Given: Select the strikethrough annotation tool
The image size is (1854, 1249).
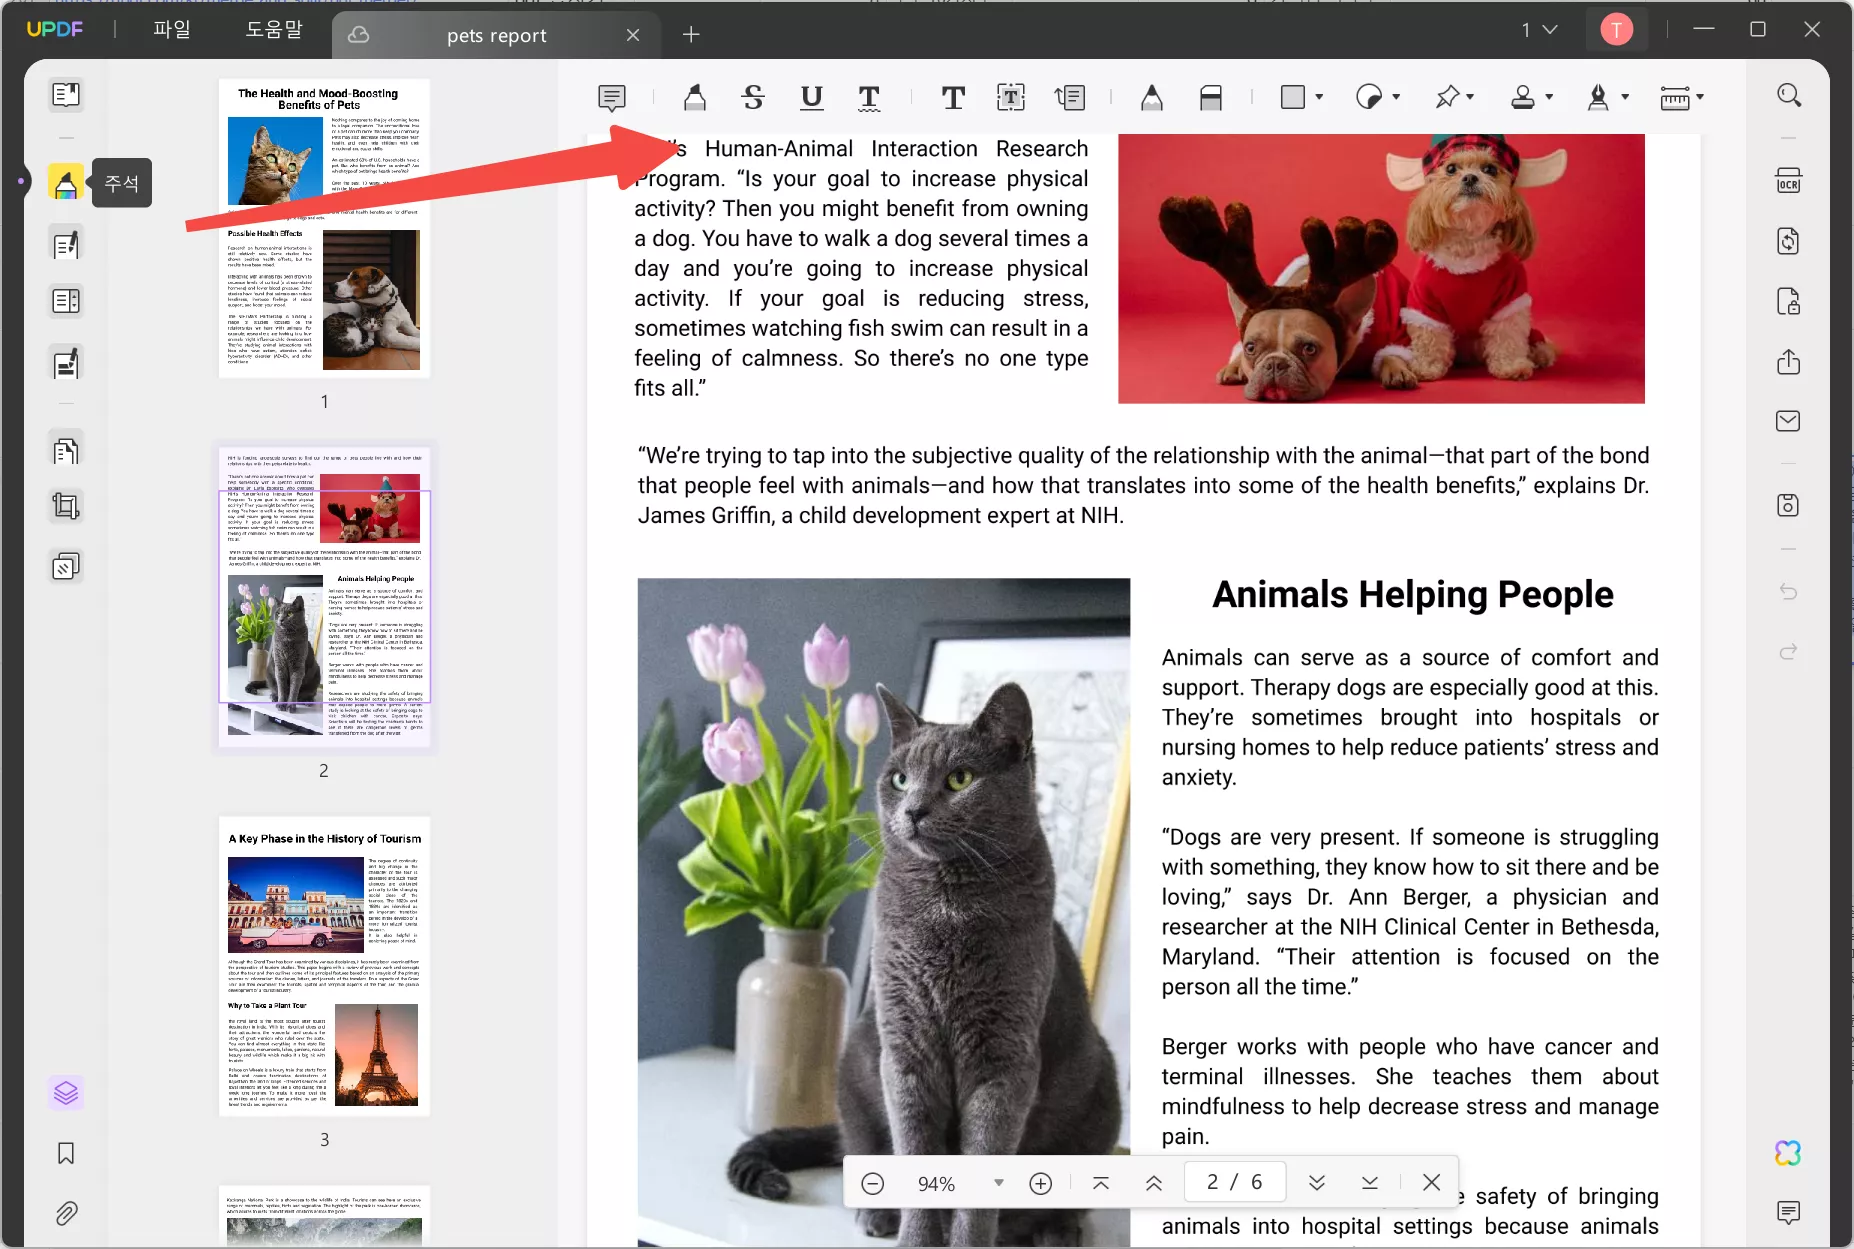Looking at the screenshot, I should click(x=753, y=97).
